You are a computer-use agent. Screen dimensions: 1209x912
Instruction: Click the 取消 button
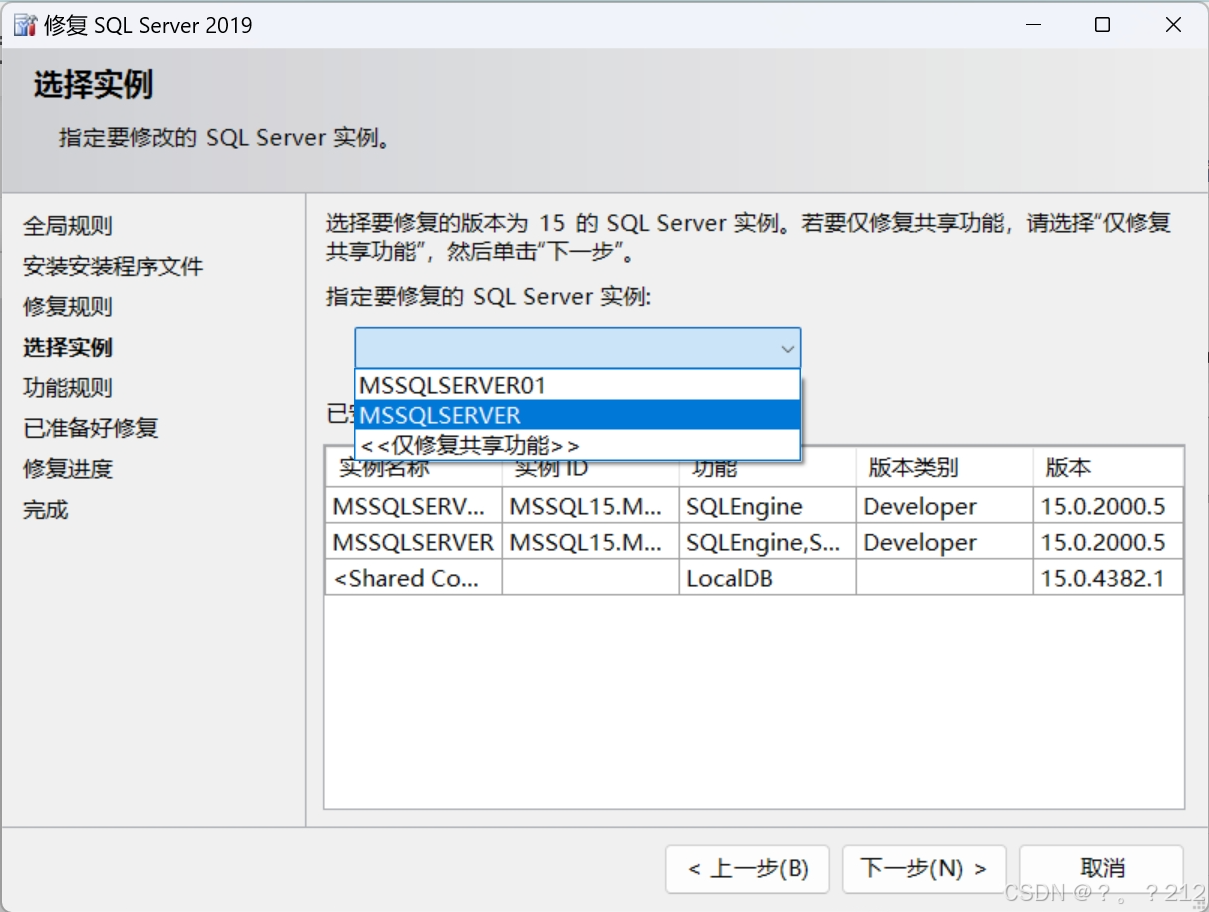tap(1101, 869)
